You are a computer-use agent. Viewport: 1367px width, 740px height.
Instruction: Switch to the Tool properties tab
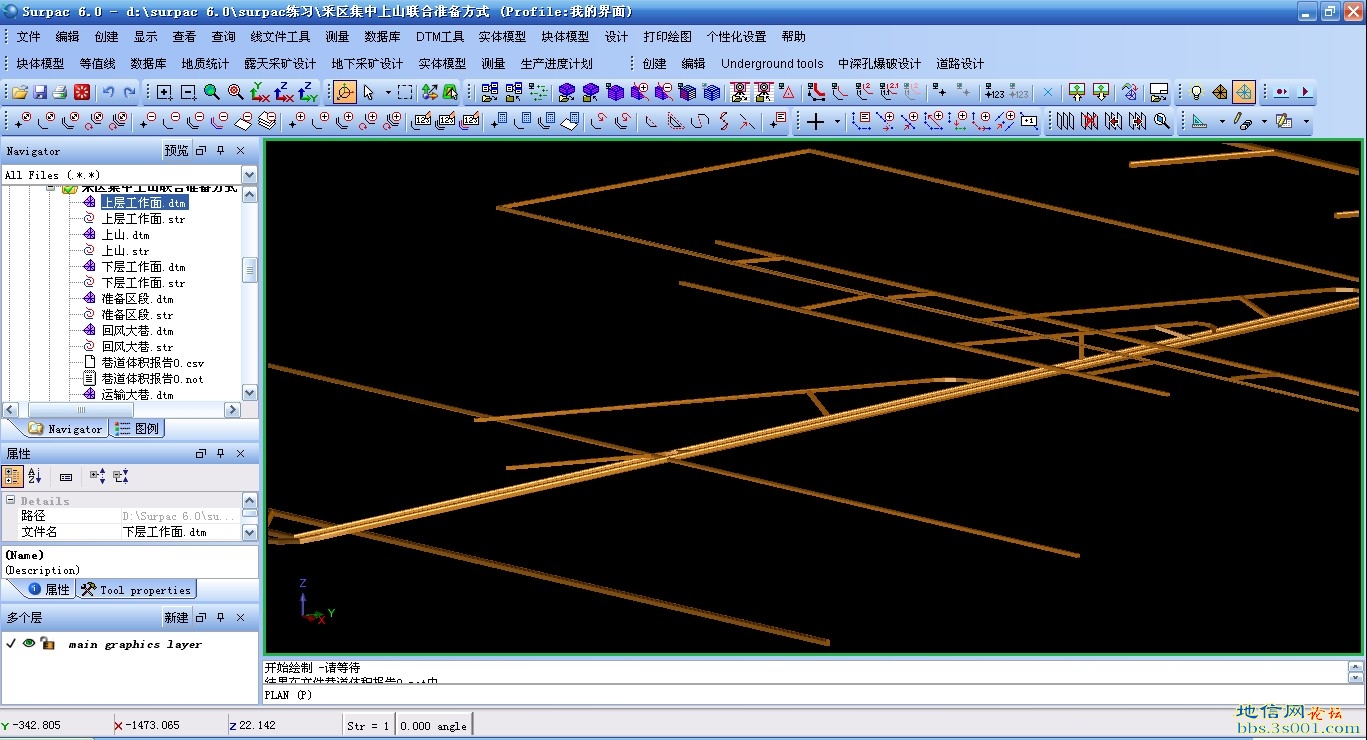click(x=136, y=589)
